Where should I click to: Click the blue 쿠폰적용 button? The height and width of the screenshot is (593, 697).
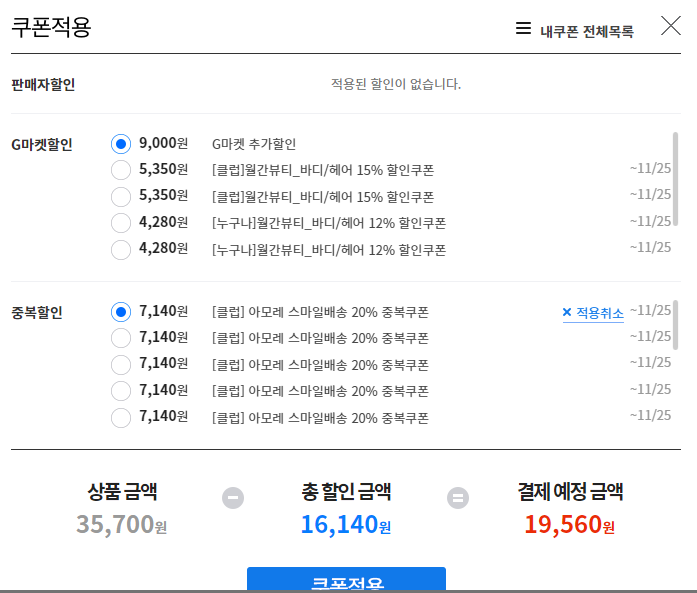[346, 579]
